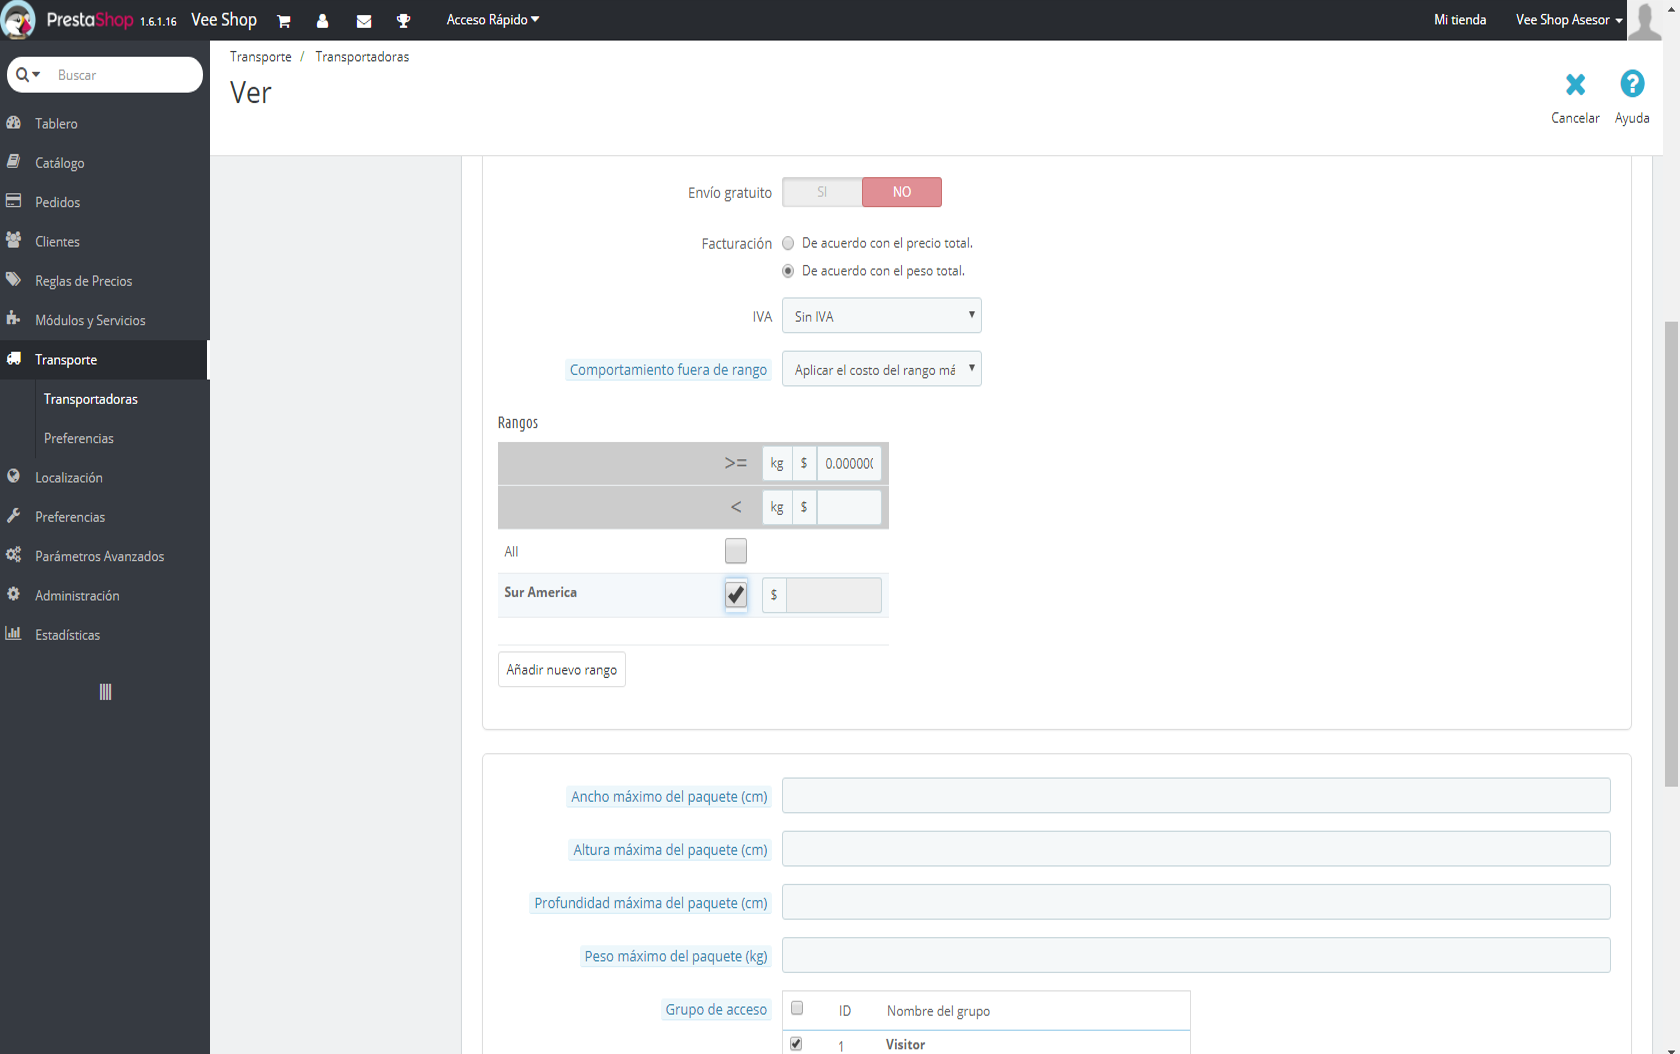Click the Preferencias wrench icon
This screenshot has height=1054, width=1680.
(14, 516)
